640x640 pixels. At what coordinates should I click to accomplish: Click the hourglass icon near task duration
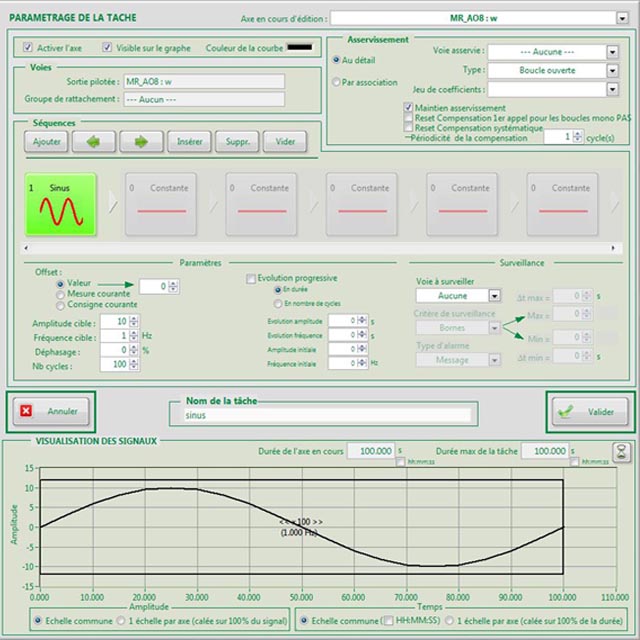(x=621, y=450)
